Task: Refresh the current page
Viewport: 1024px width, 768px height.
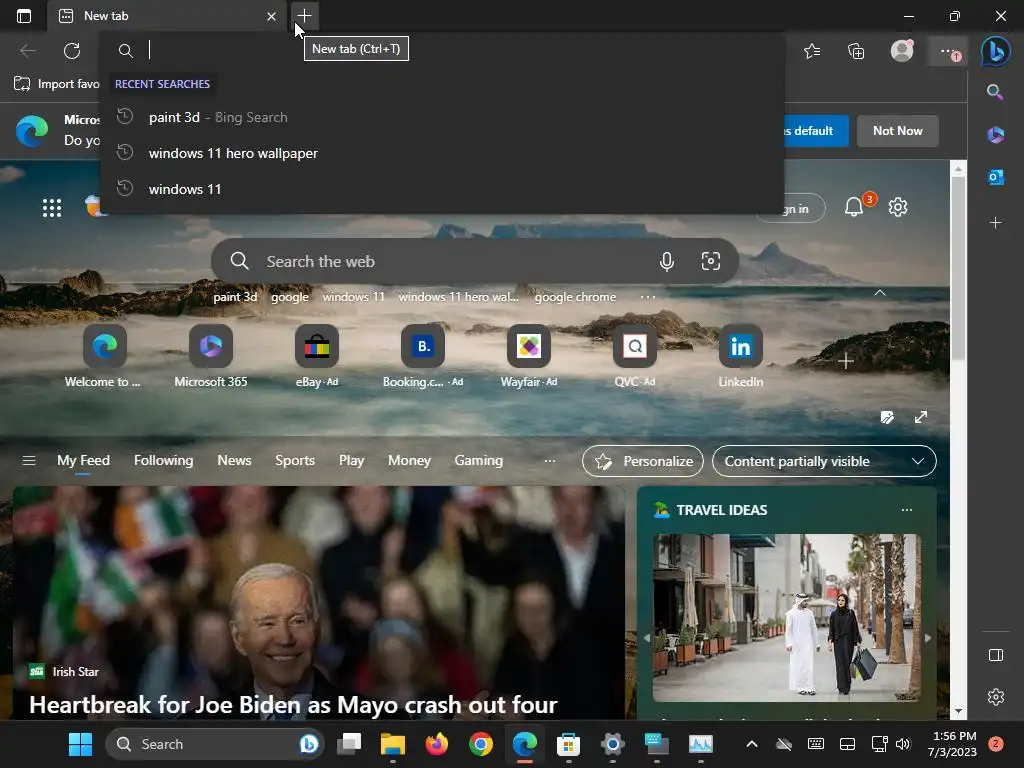Action: point(72,50)
